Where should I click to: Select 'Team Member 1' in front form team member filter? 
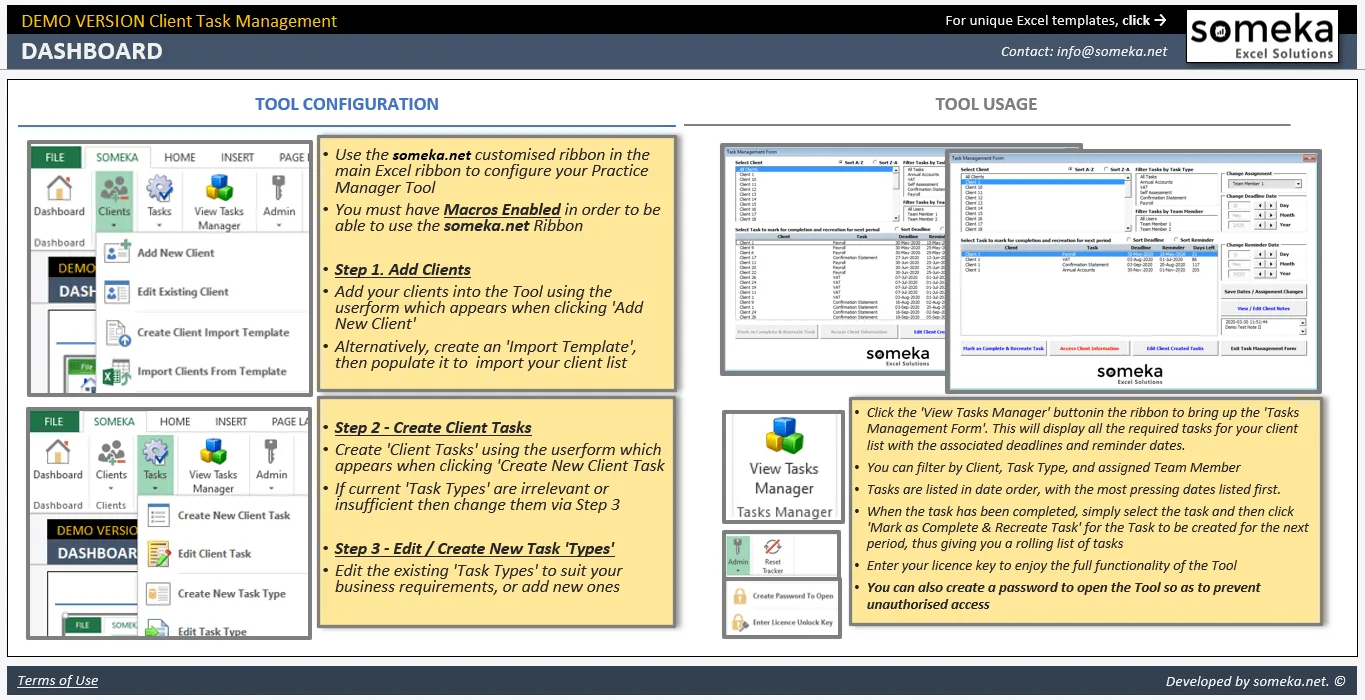pyautogui.click(x=1156, y=224)
